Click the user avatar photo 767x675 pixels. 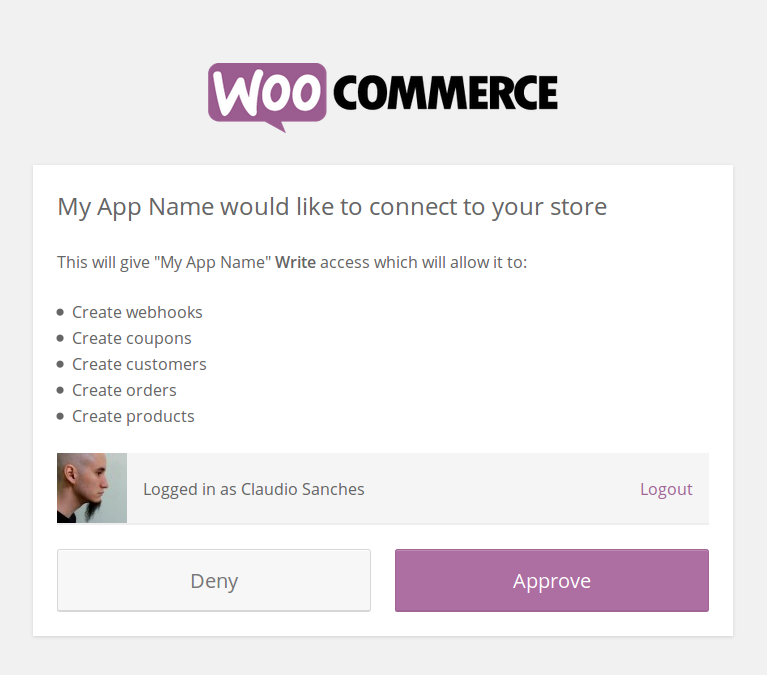click(x=92, y=488)
